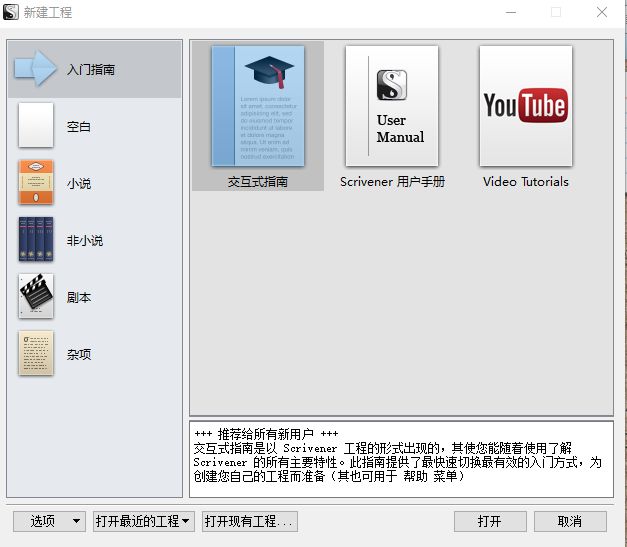Click the 剧本 category label
This screenshot has height=547, width=627.
tap(79, 297)
